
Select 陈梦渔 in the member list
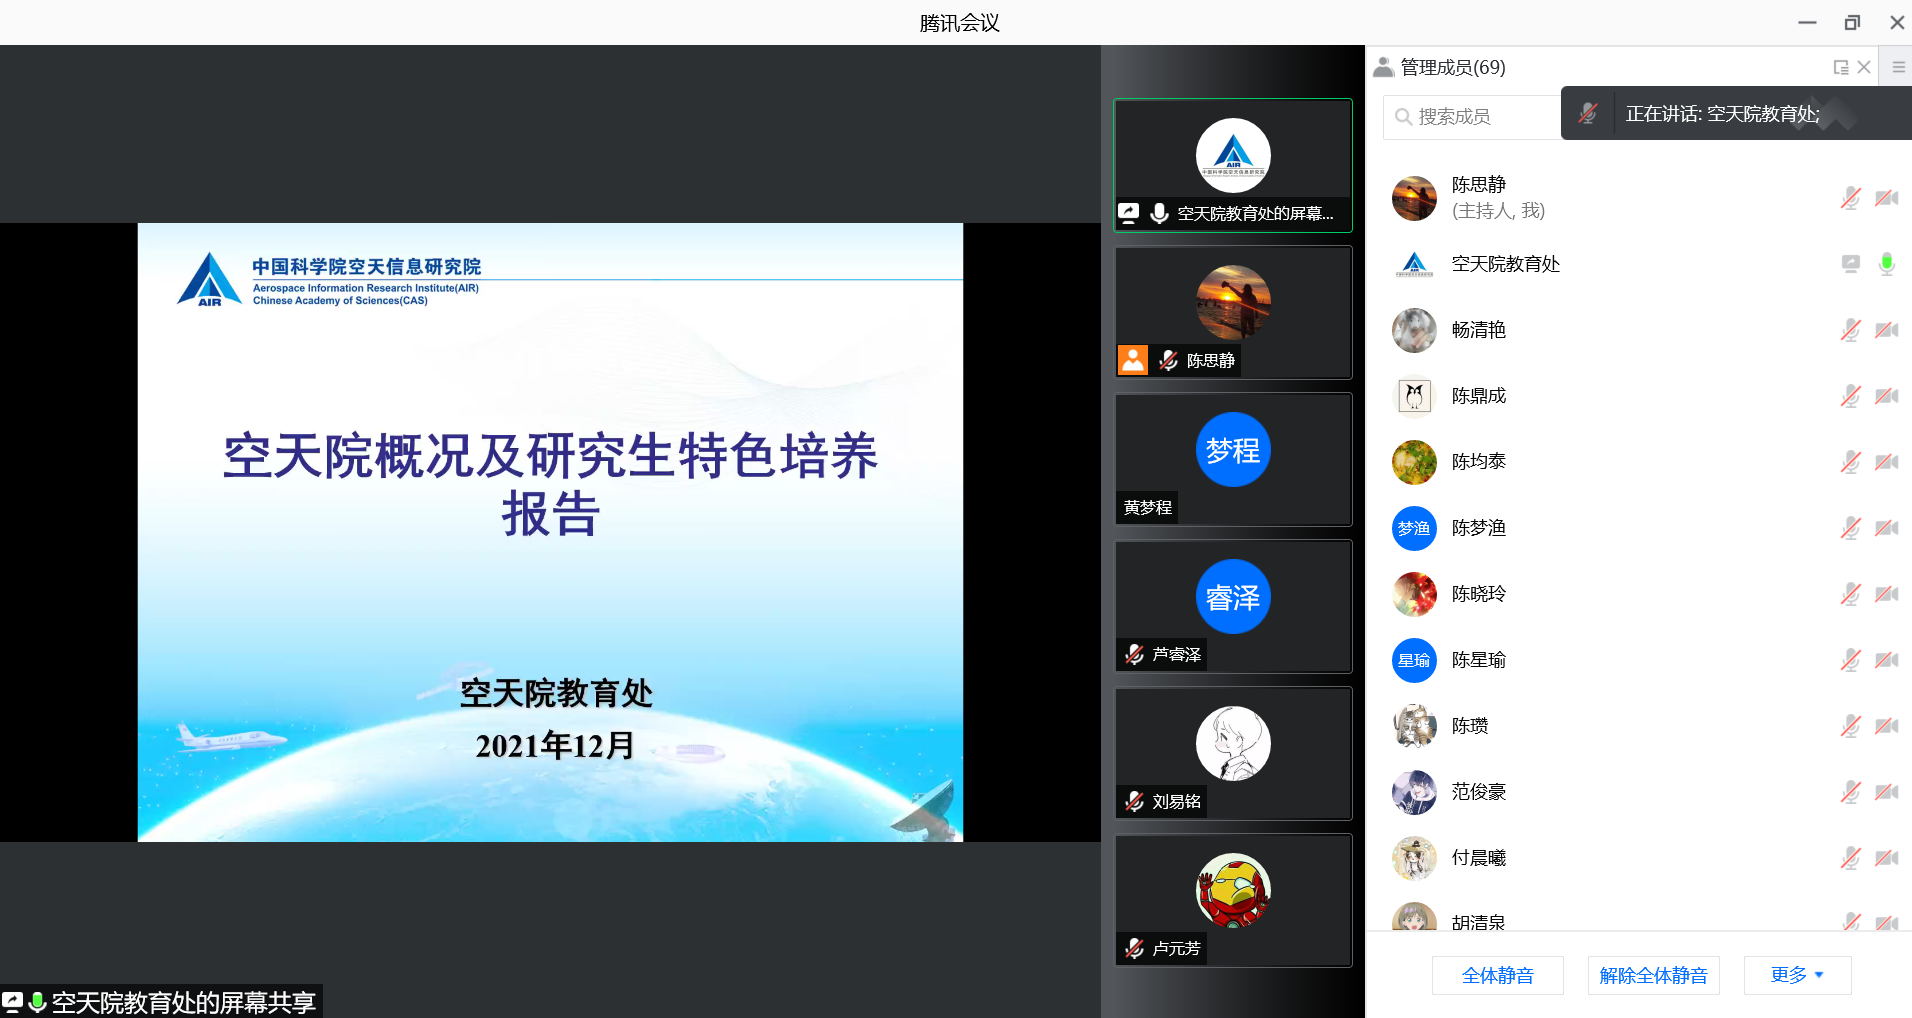pyautogui.click(x=1478, y=528)
